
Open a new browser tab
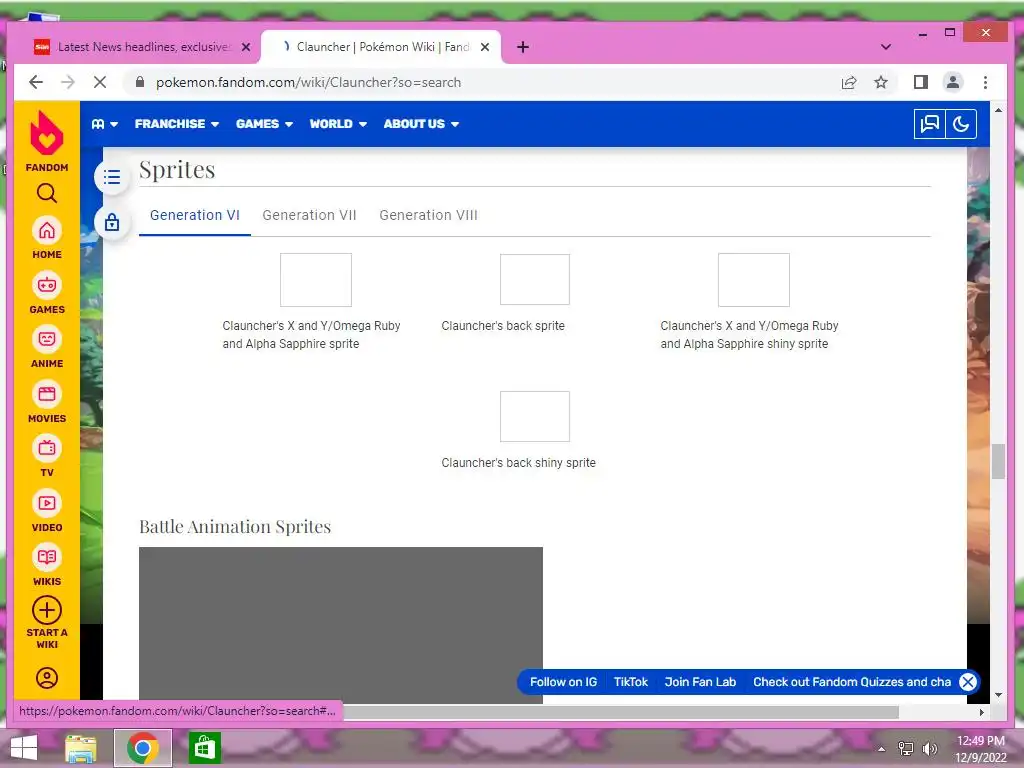522,47
